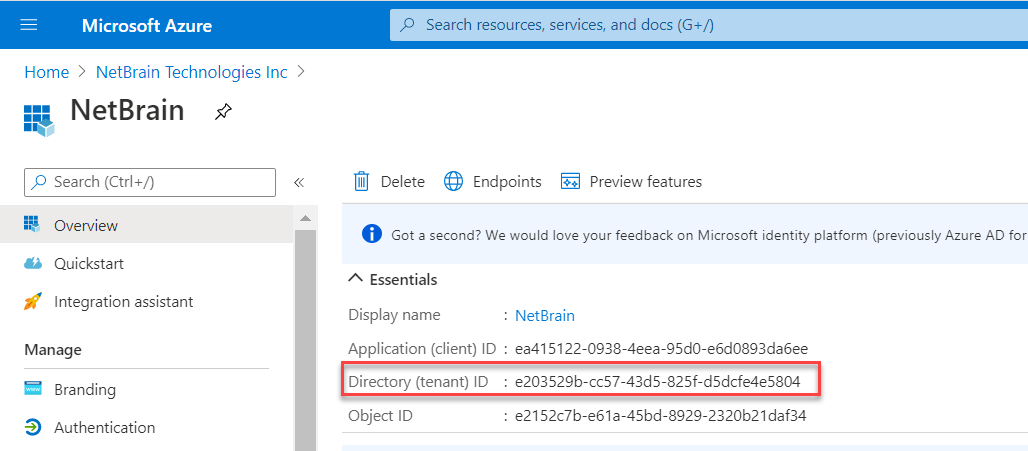This screenshot has width=1028, height=451.
Task: Click the Preview features icon
Action: (x=571, y=181)
